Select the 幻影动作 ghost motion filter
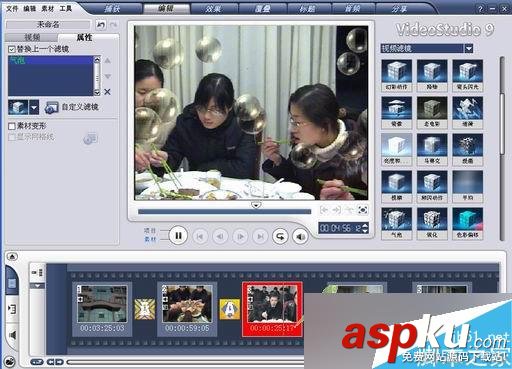The width and height of the screenshot is (512, 369). 396,75
